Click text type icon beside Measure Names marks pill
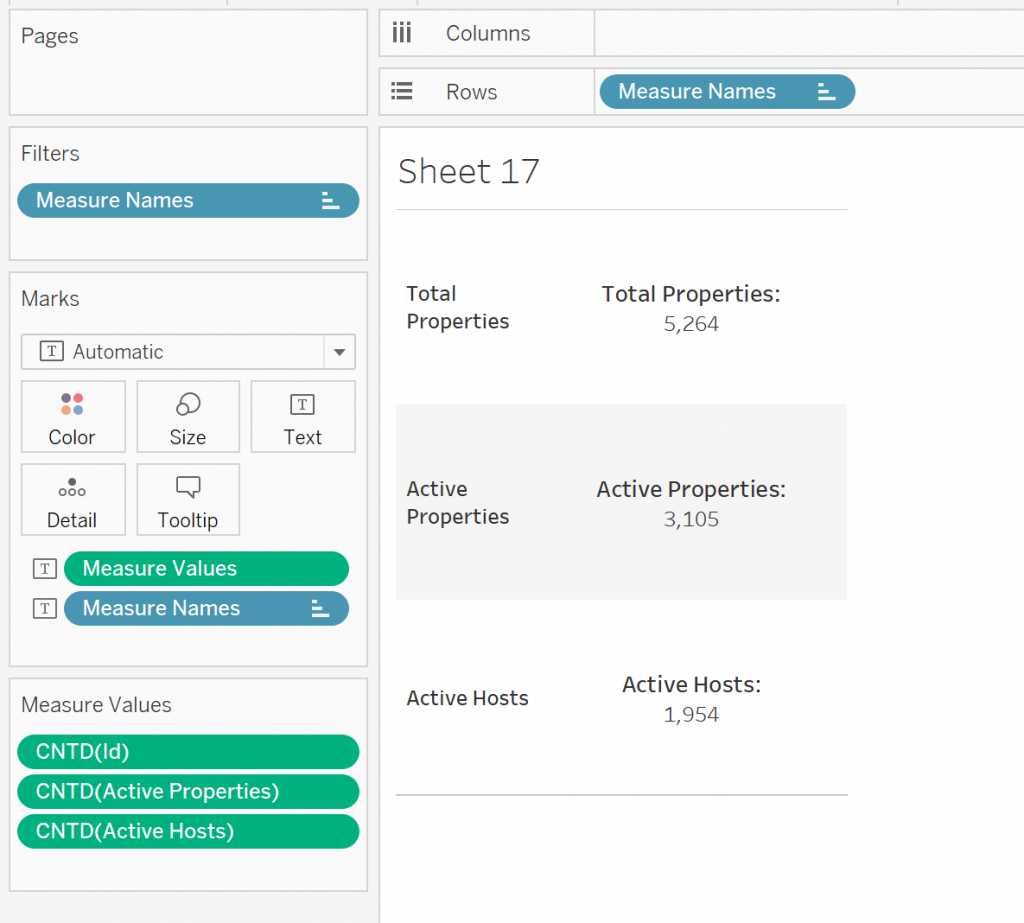The width and height of the screenshot is (1024, 923). pos(45,609)
